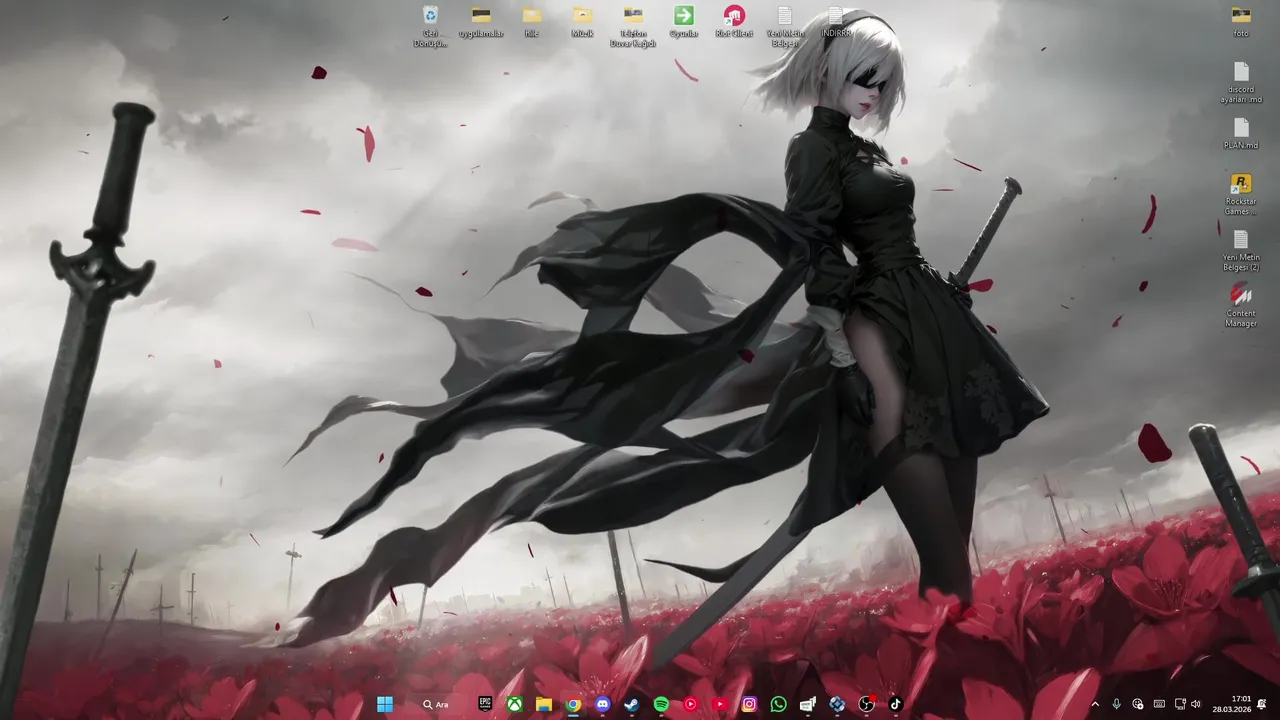Open the notification bell in tray
1280x720 pixels.
tap(1262, 704)
